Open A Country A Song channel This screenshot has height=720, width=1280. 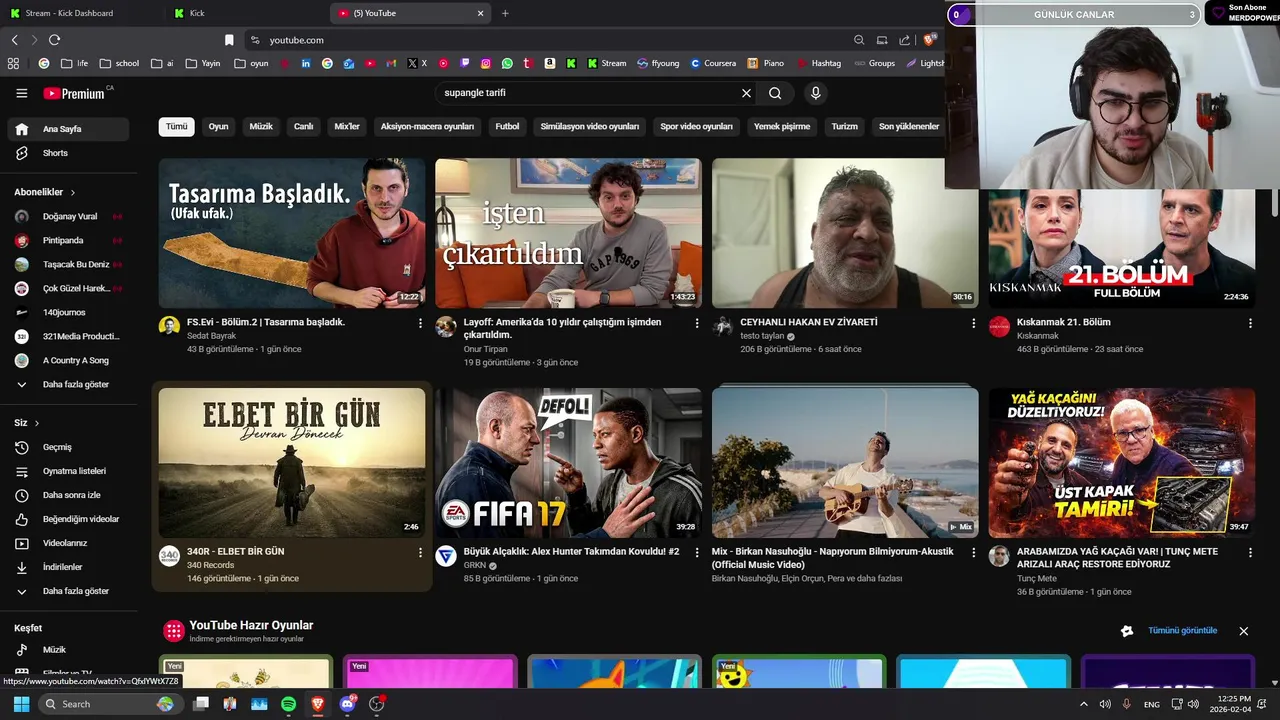[x=68, y=361]
